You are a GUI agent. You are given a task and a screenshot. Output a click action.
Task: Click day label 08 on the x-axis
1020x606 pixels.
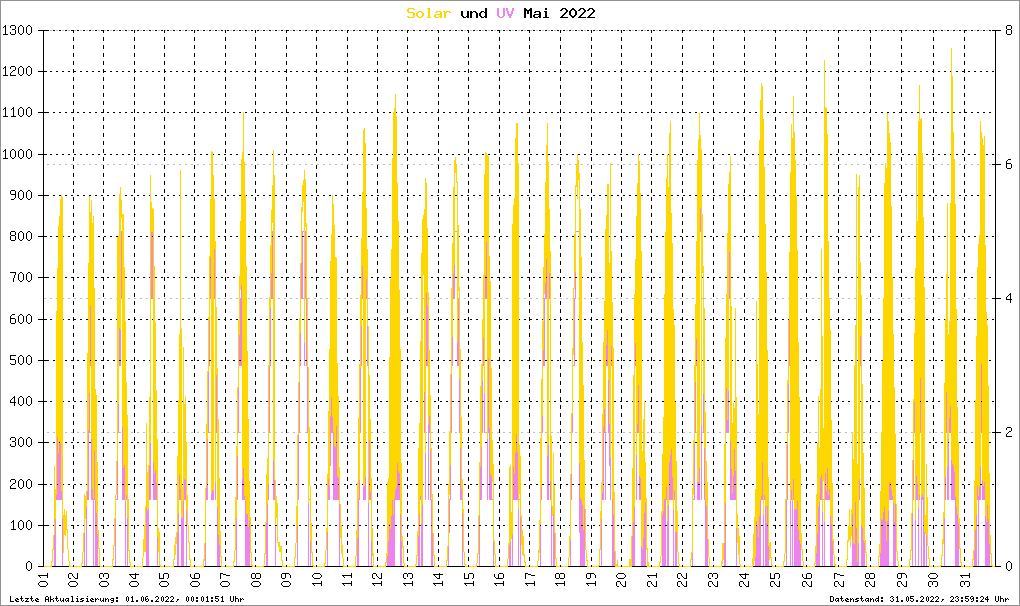point(256,579)
